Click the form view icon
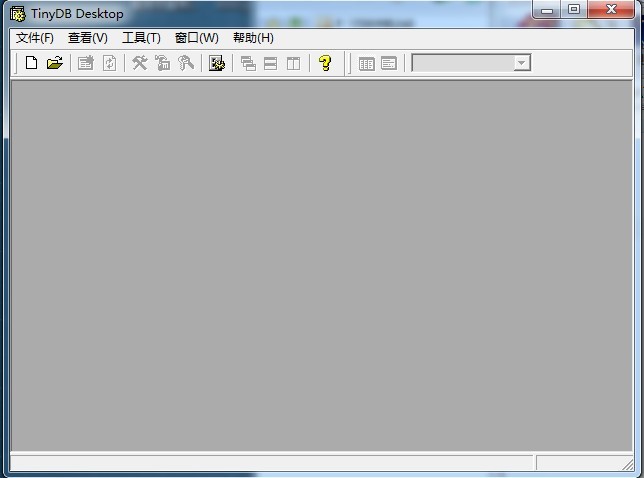This screenshot has height=478, width=644. 389,63
